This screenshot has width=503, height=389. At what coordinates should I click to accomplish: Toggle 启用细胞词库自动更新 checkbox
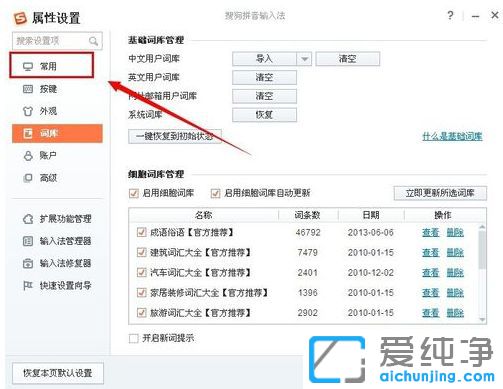pos(215,193)
